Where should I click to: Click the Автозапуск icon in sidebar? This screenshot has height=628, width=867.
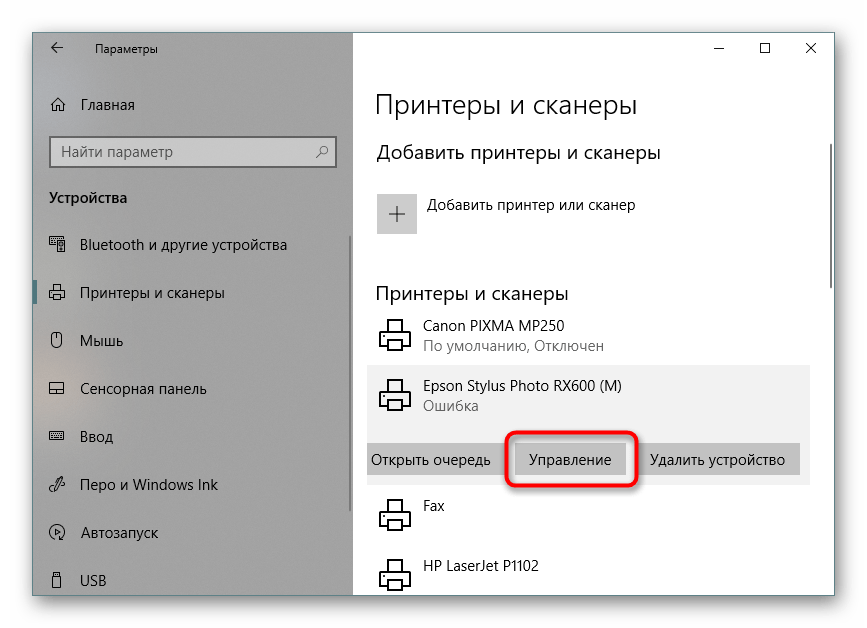point(55,533)
